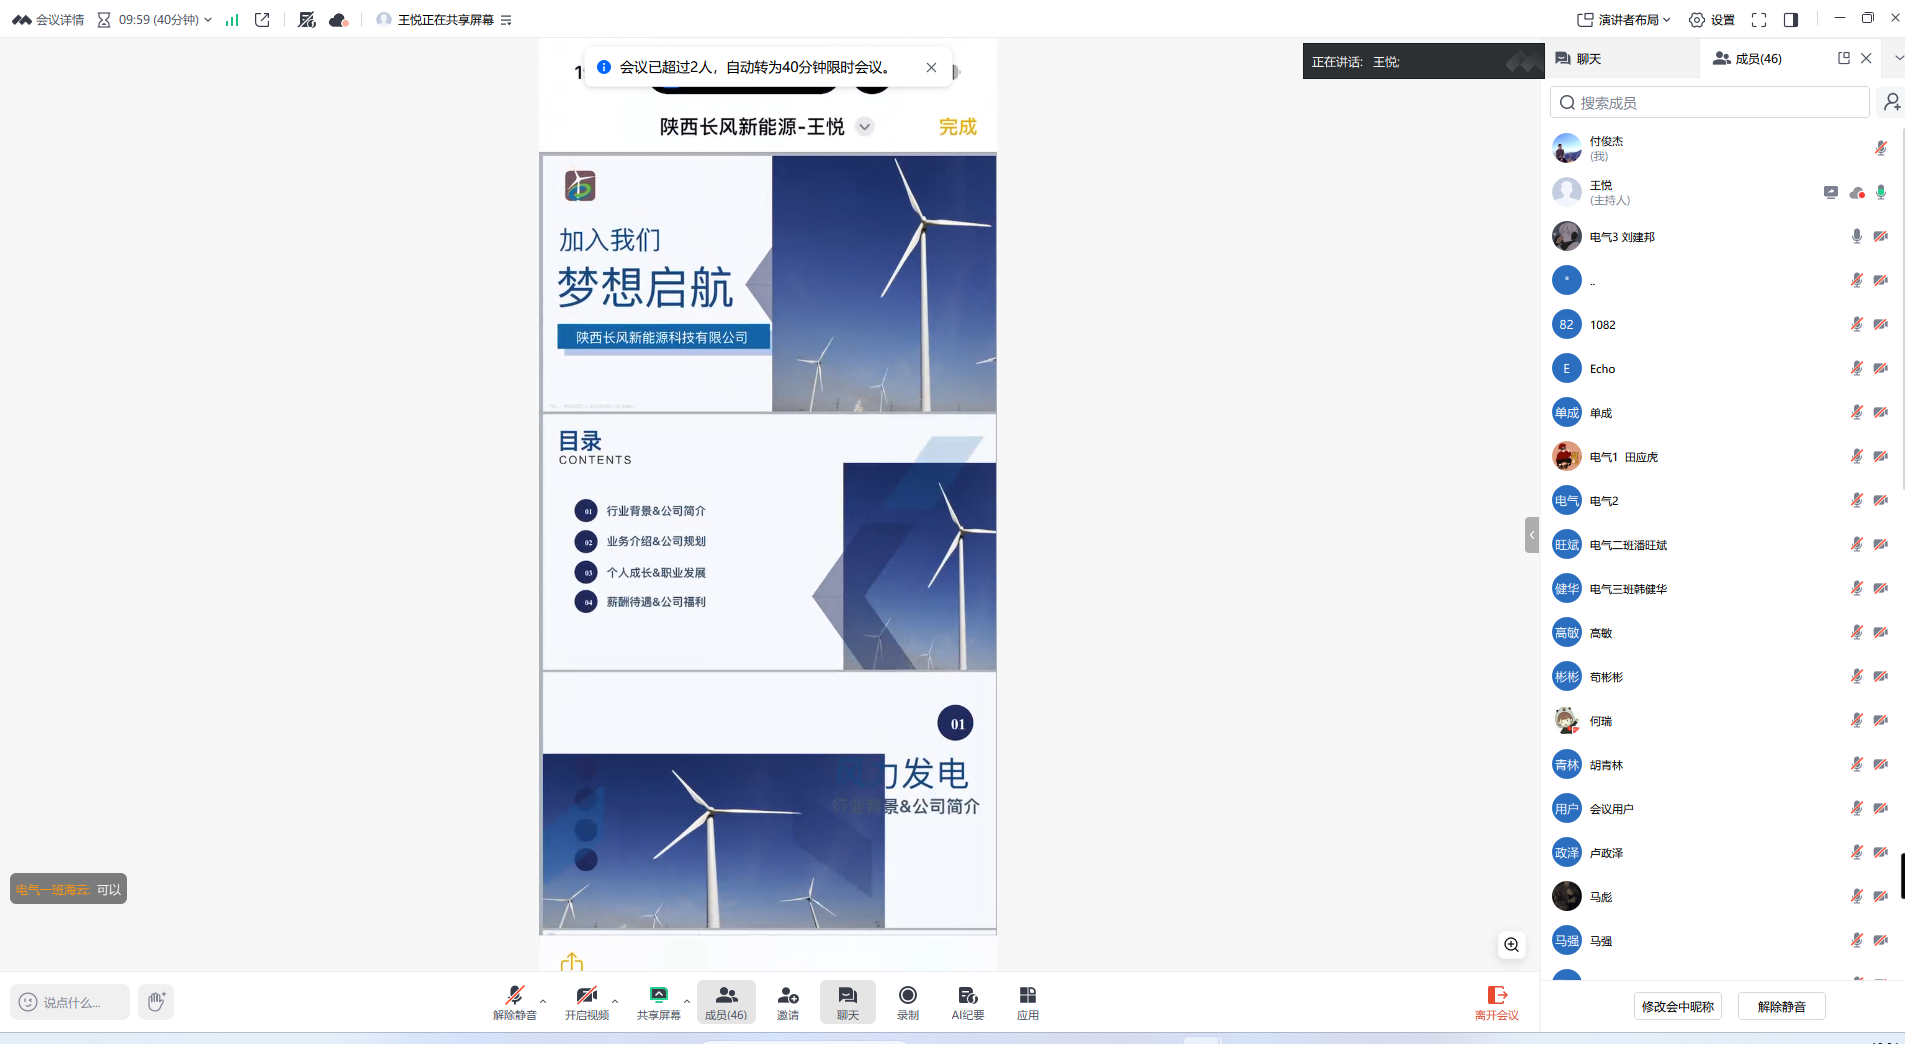Open the Invite button in toolbar

(x=788, y=1002)
